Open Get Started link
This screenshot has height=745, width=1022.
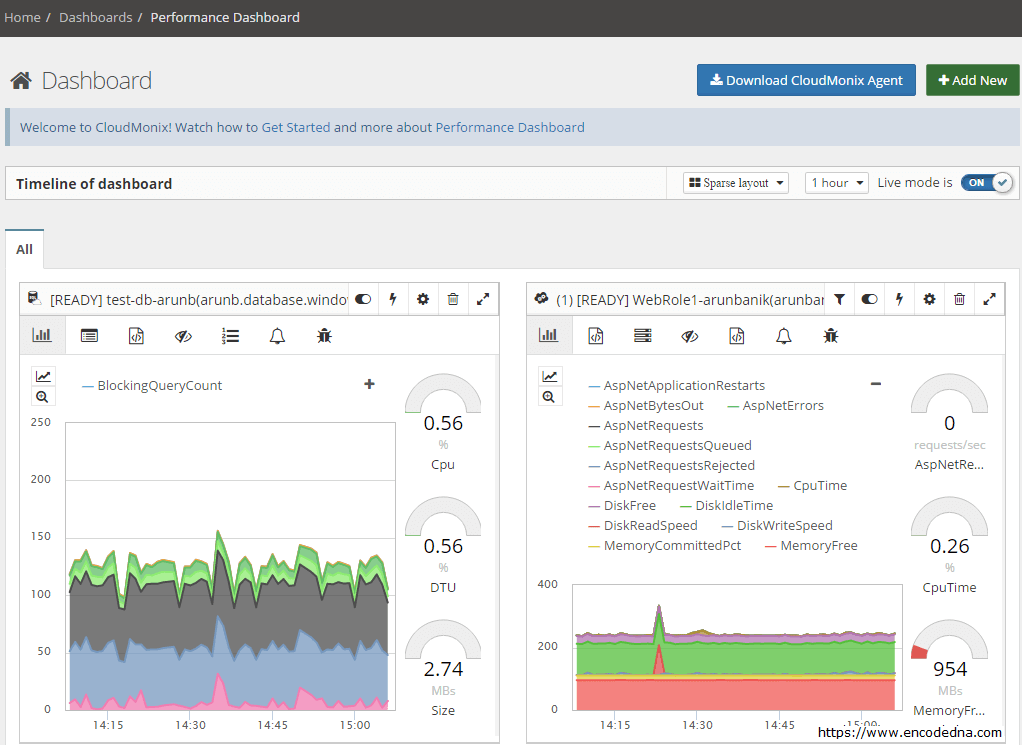click(296, 127)
